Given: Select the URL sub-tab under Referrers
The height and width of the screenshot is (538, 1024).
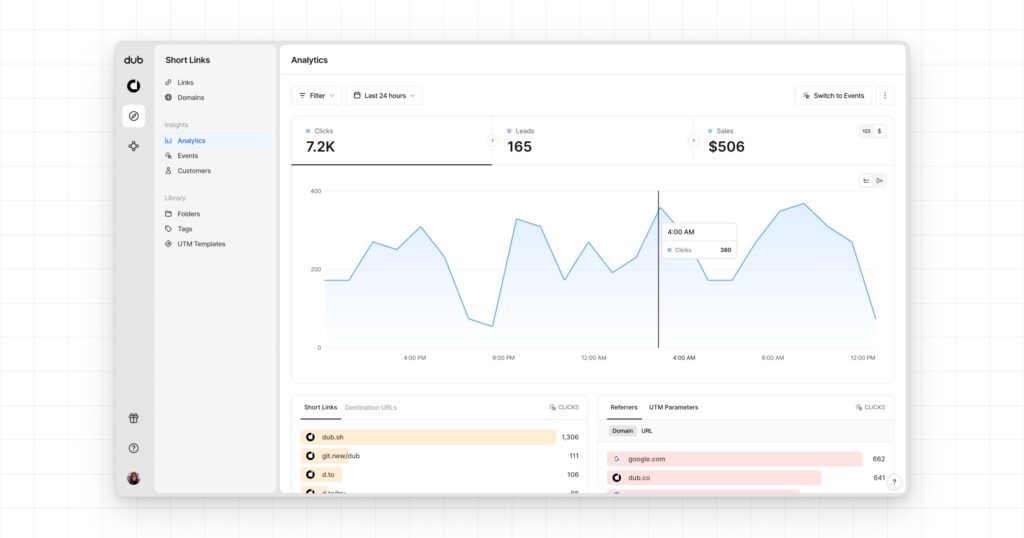Looking at the screenshot, I should click(x=647, y=431).
